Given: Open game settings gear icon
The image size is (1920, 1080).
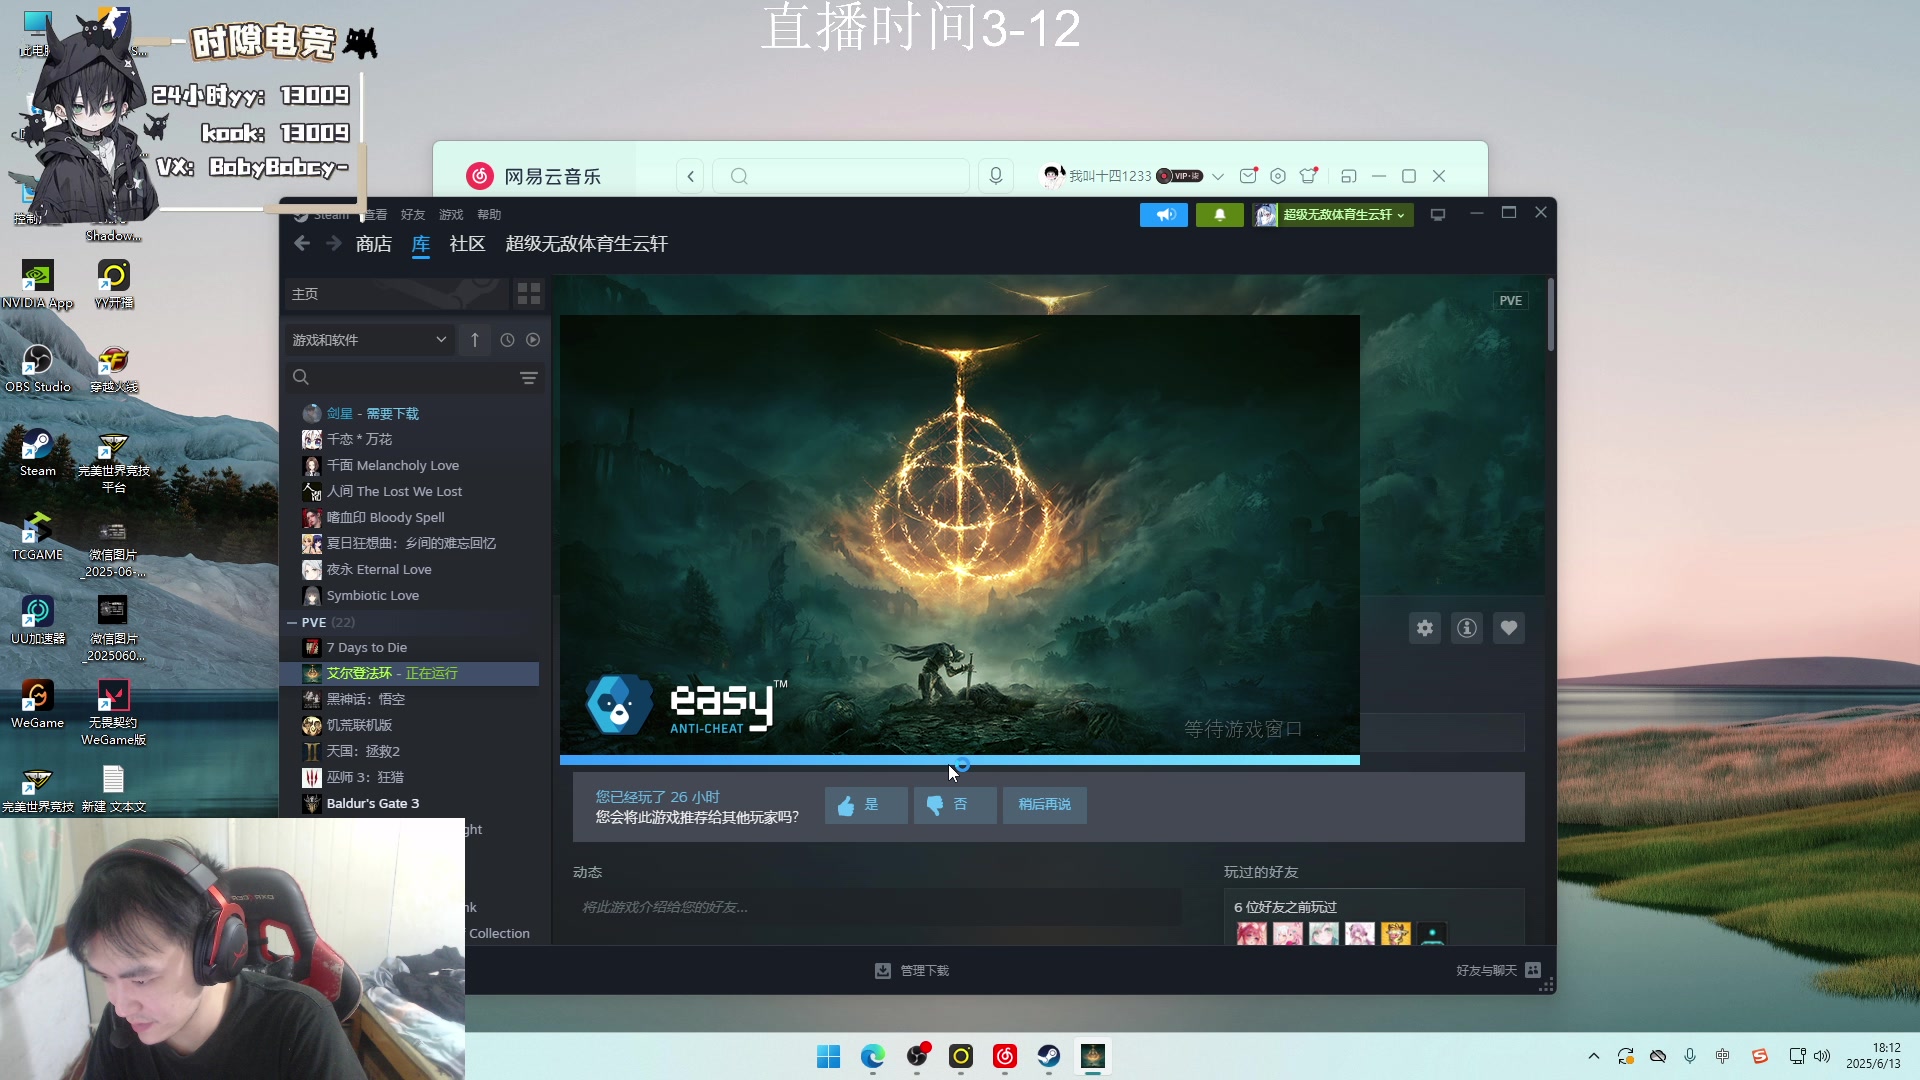Looking at the screenshot, I should click(1425, 629).
